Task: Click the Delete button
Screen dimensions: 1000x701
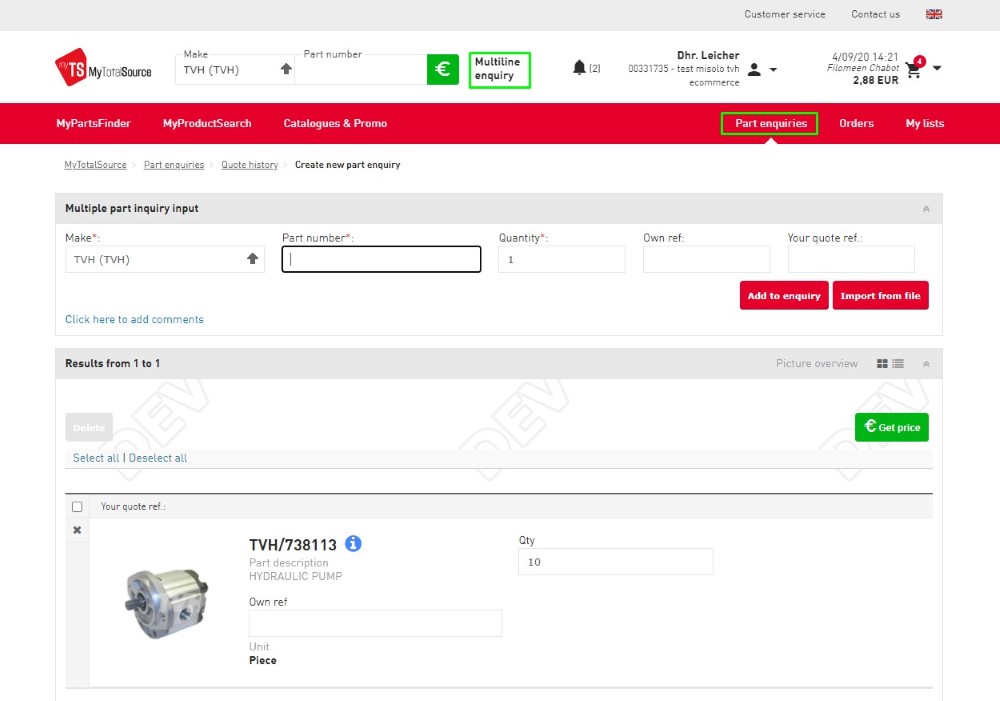Action: (x=89, y=427)
